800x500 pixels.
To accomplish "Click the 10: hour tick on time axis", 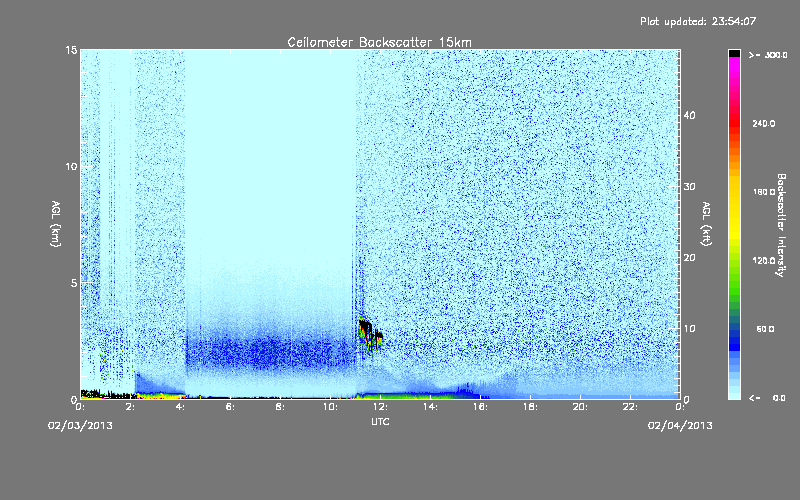I will pos(330,407).
